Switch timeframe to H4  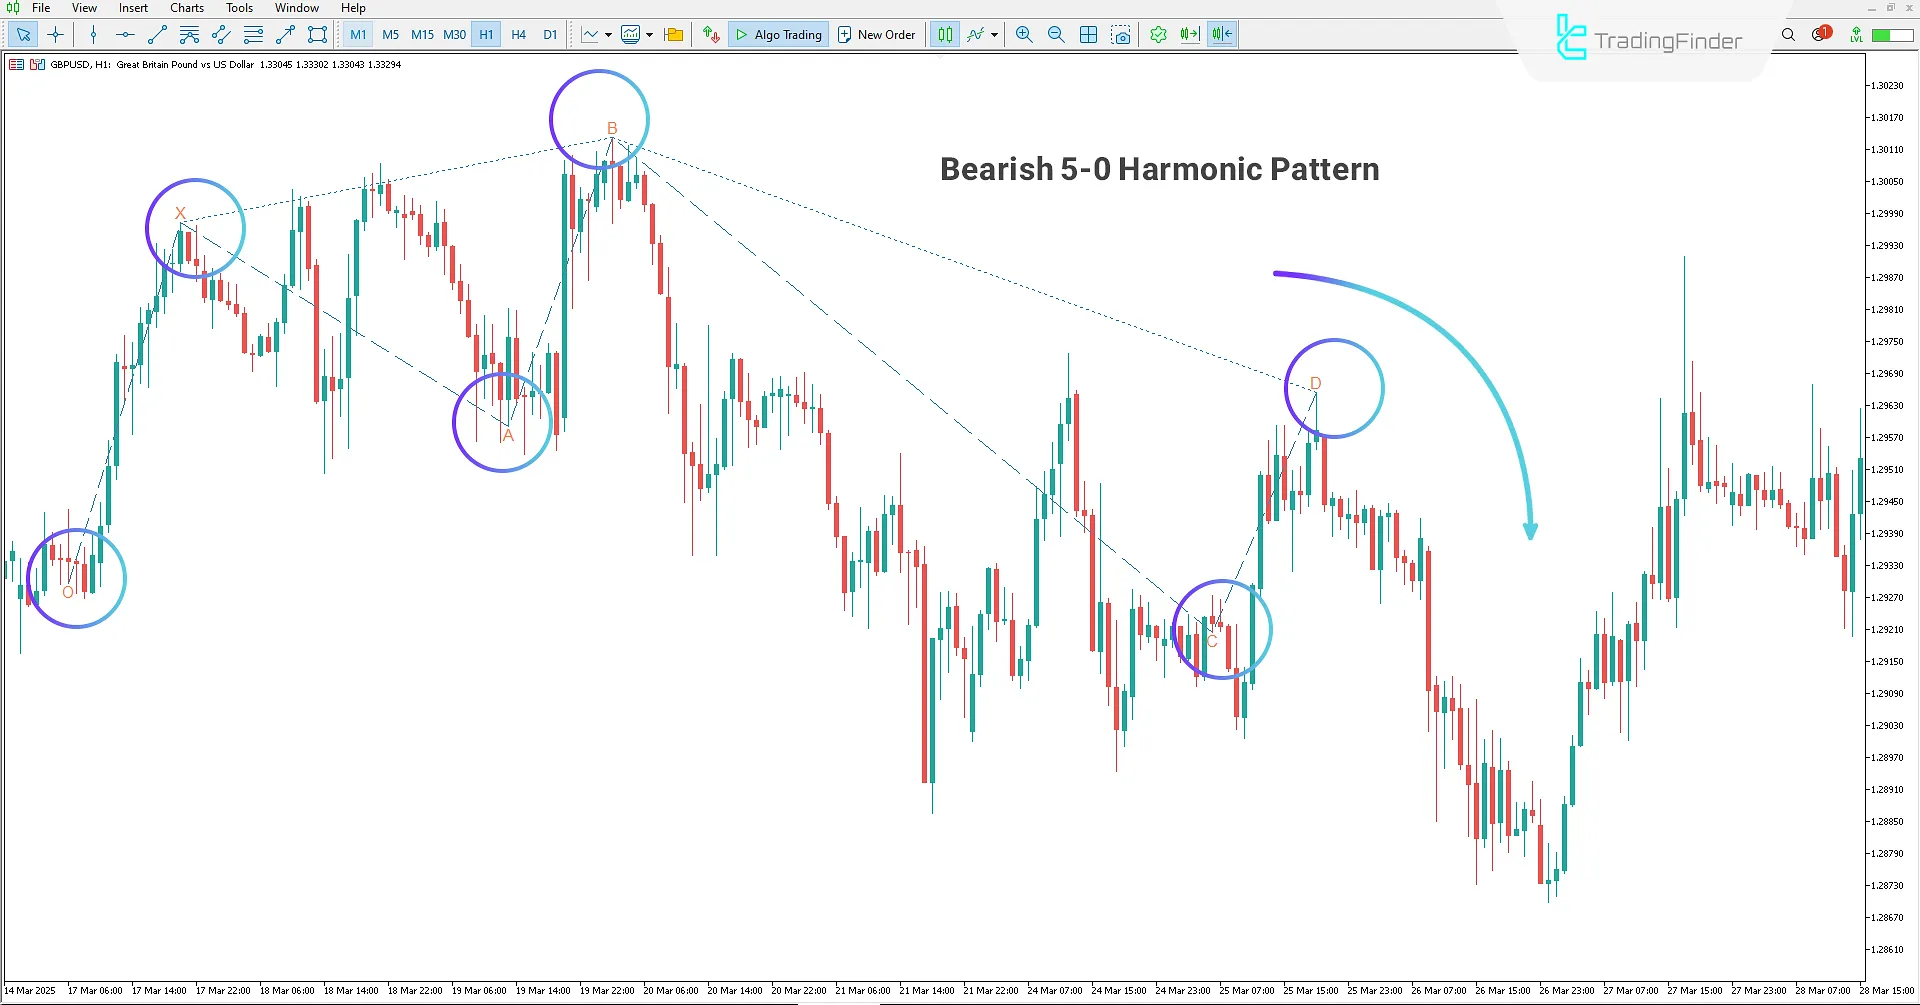click(x=518, y=34)
